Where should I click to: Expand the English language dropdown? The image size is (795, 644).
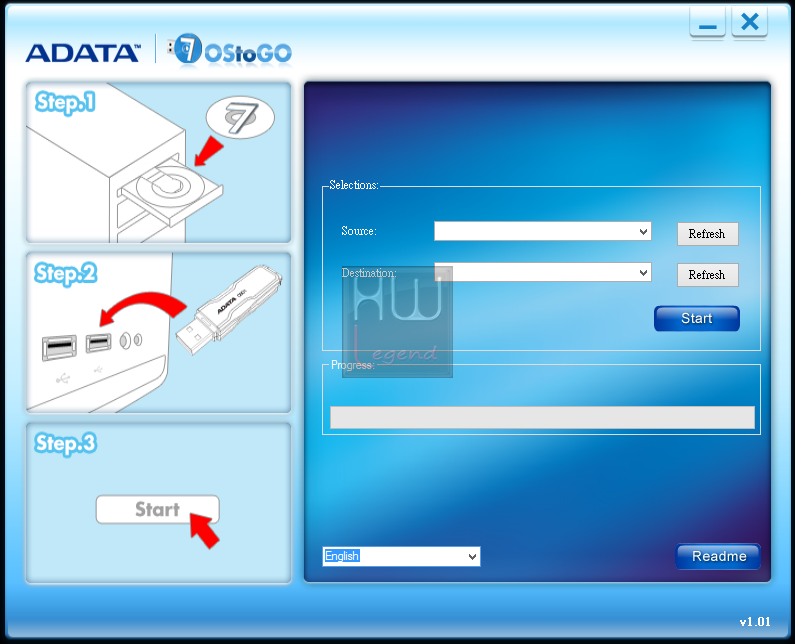(x=401, y=556)
